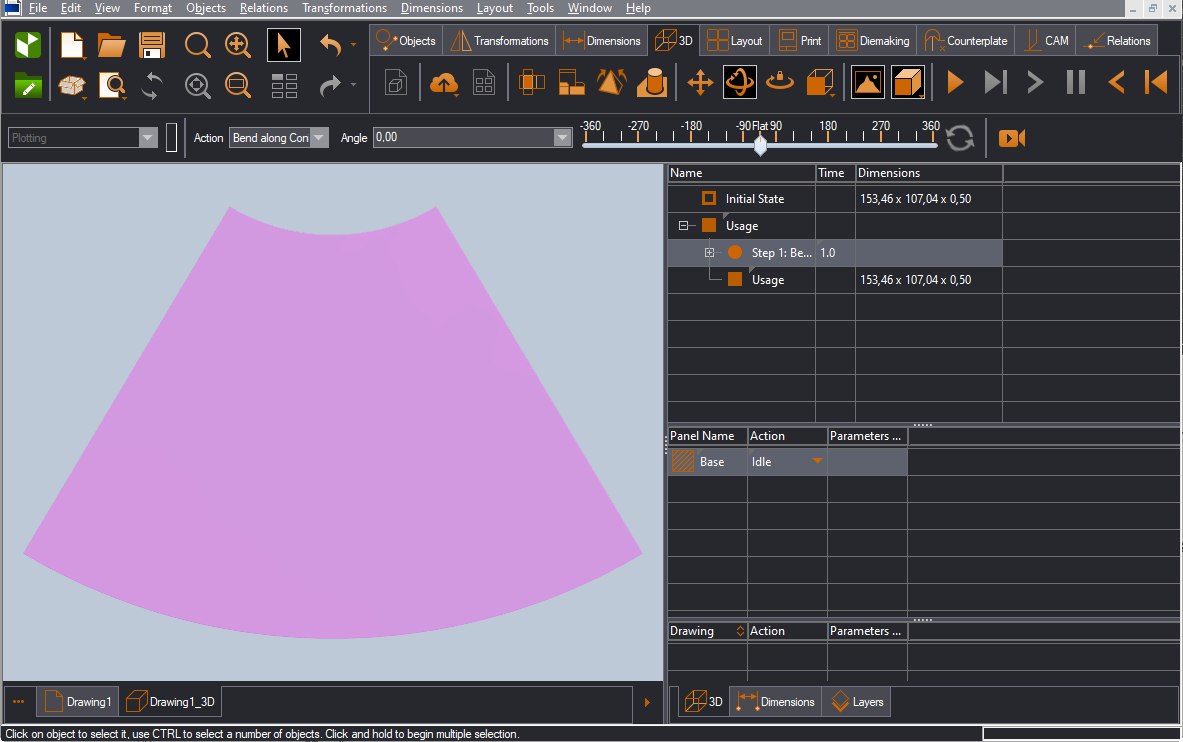Screen dimensions: 1183x742
Task: Click the Undo arrow icon
Action: (331, 45)
